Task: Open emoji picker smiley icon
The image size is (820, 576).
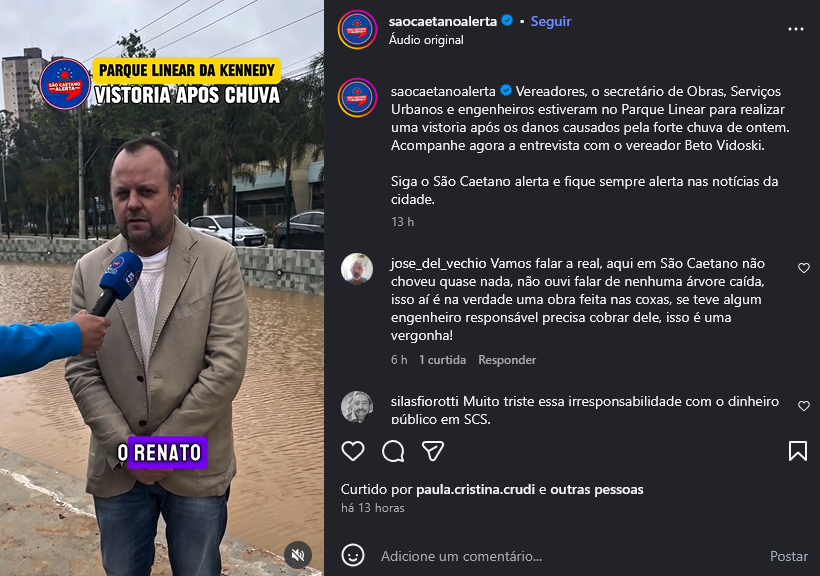Action: 353,555
